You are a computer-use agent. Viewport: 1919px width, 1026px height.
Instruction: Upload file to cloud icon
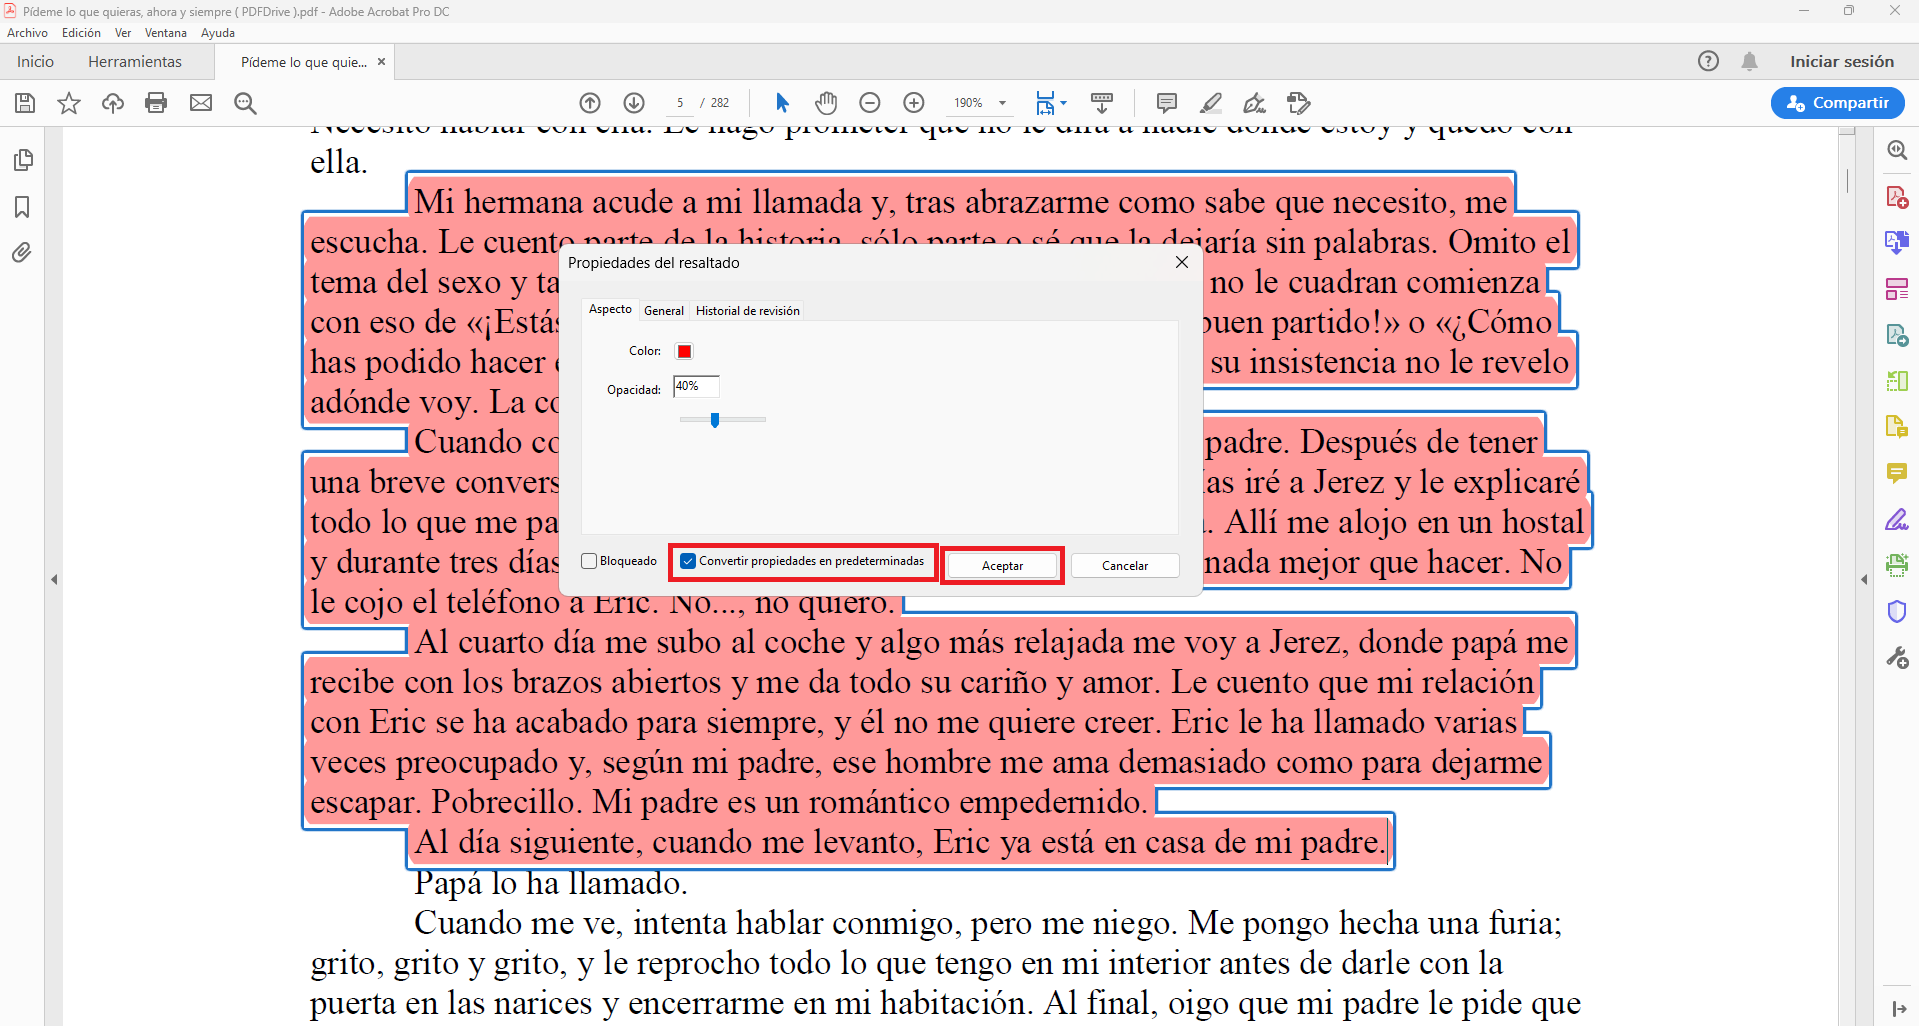coord(113,103)
